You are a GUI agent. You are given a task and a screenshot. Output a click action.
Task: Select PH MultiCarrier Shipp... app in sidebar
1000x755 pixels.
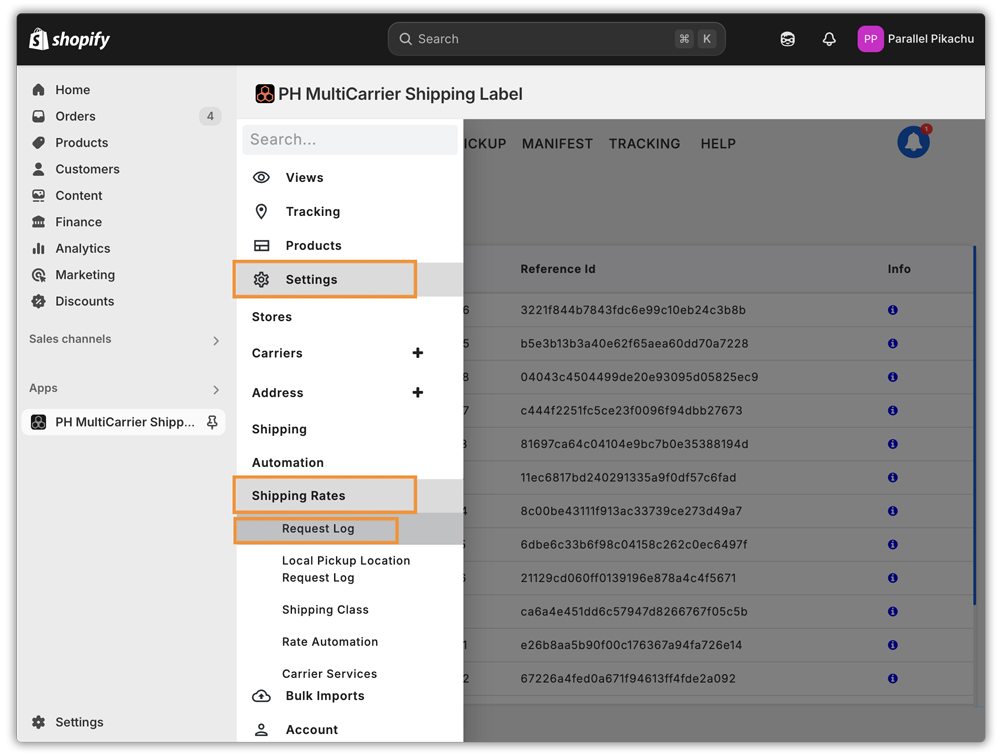(x=124, y=422)
